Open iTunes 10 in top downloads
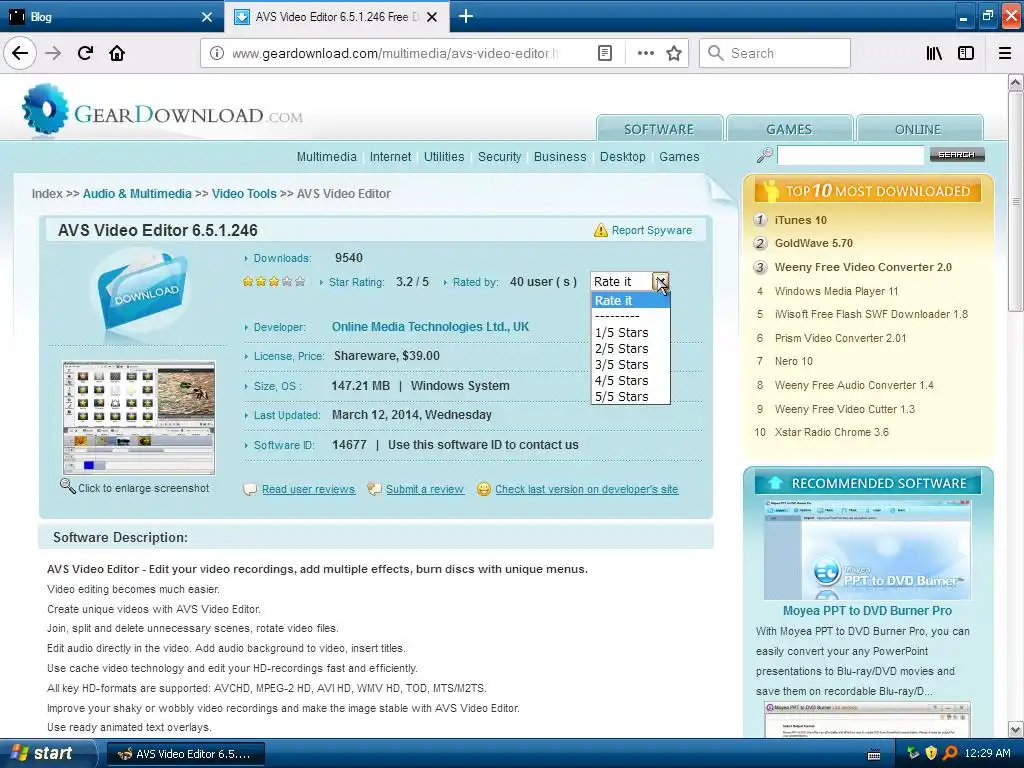This screenshot has height=768, width=1024. tap(801, 220)
